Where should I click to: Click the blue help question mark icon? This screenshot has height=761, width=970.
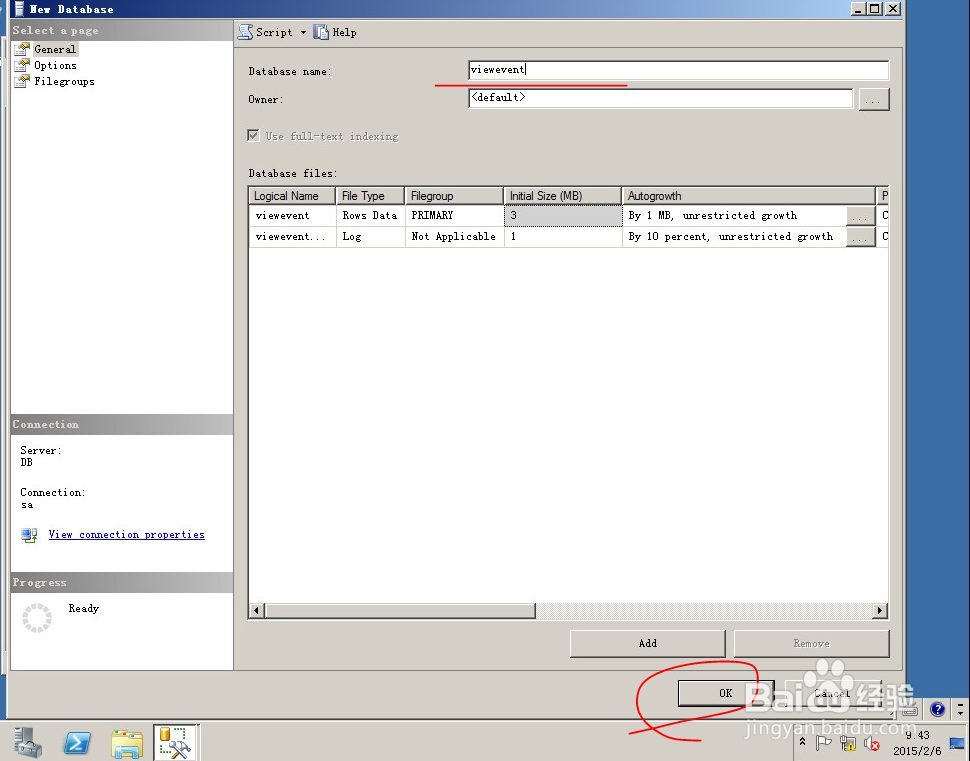click(x=937, y=709)
